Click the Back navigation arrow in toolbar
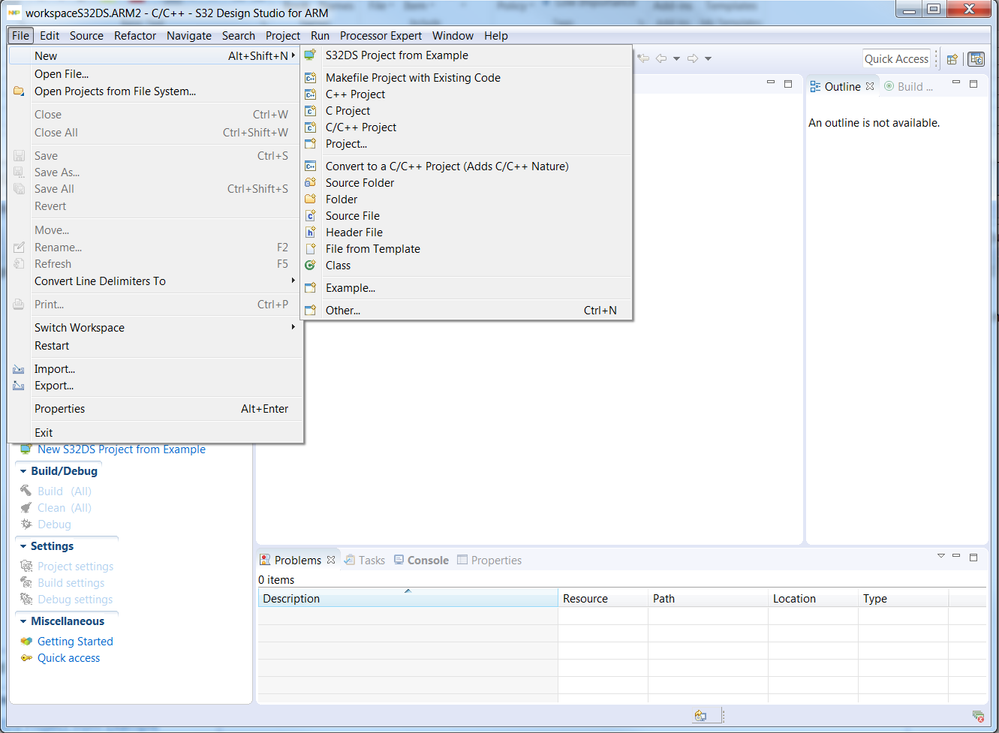The width and height of the screenshot is (999, 733). pos(661,59)
